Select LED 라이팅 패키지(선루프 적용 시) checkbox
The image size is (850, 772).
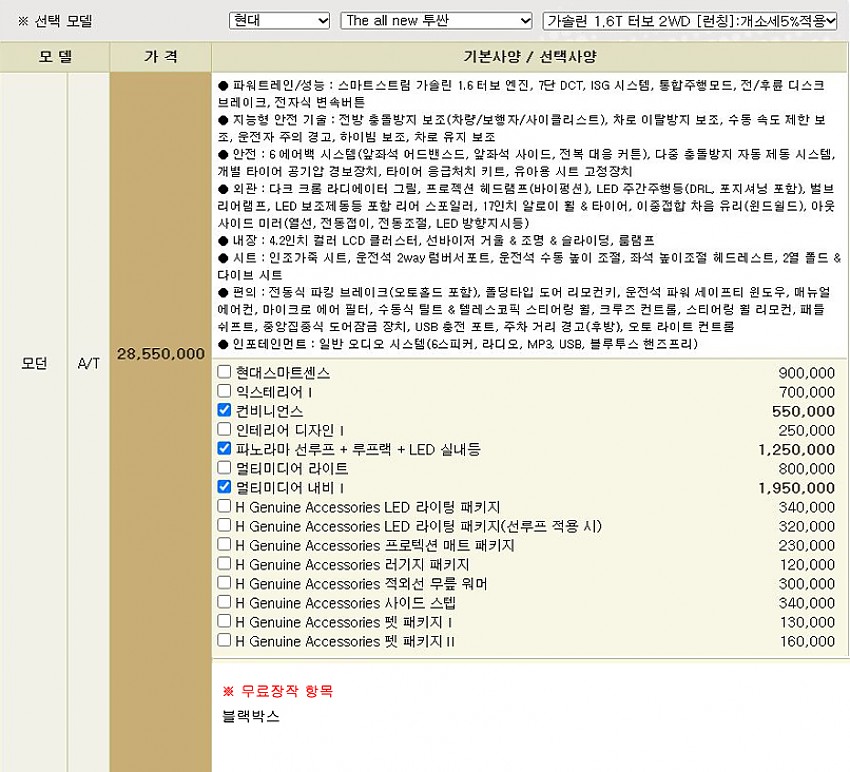click(x=224, y=526)
